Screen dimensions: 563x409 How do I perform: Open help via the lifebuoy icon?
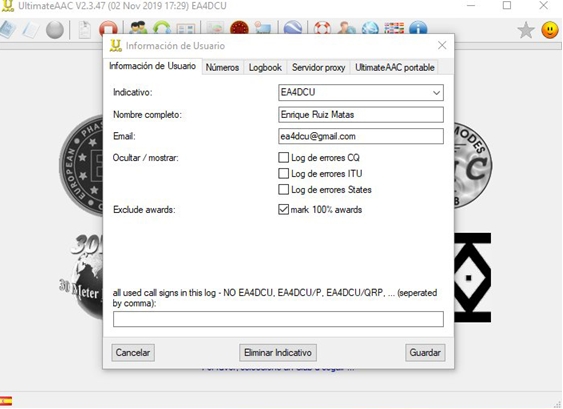pyautogui.click(x=322, y=28)
